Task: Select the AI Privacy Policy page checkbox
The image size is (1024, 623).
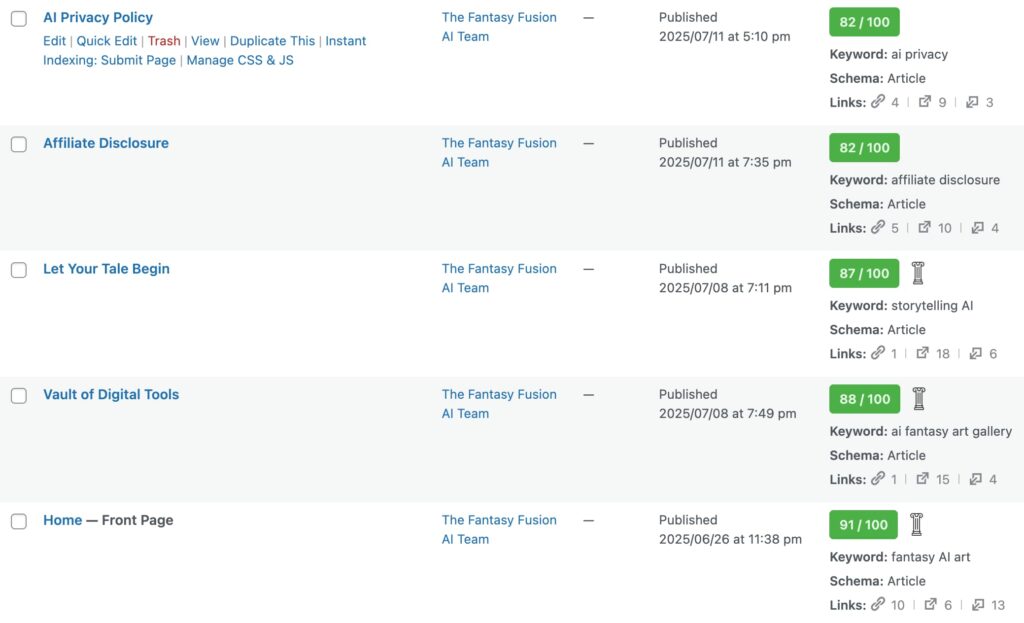Action: tap(19, 19)
